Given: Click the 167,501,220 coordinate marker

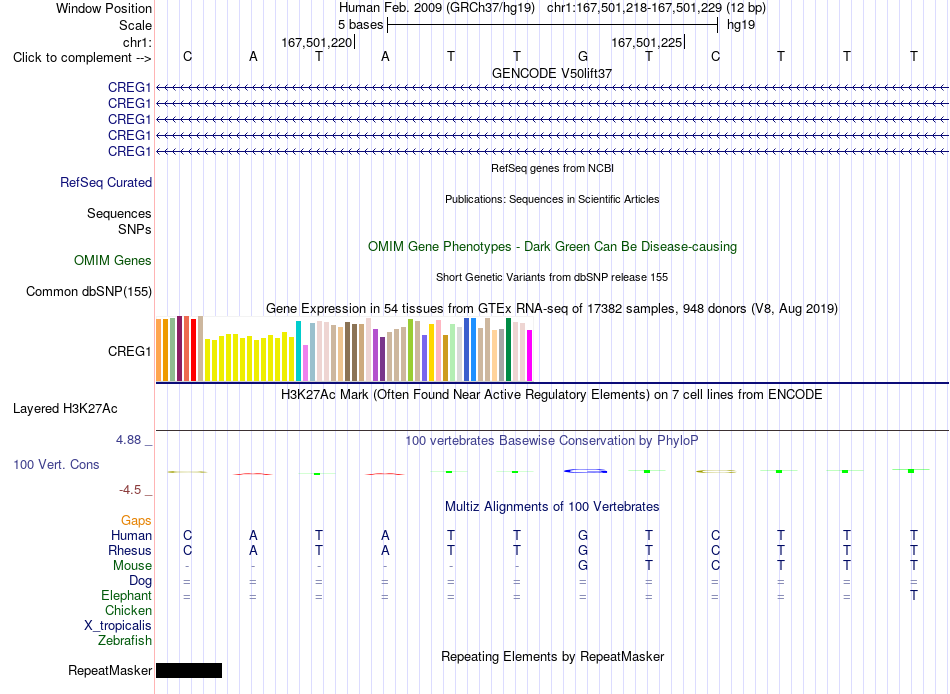Looking at the screenshot, I should [317, 42].
